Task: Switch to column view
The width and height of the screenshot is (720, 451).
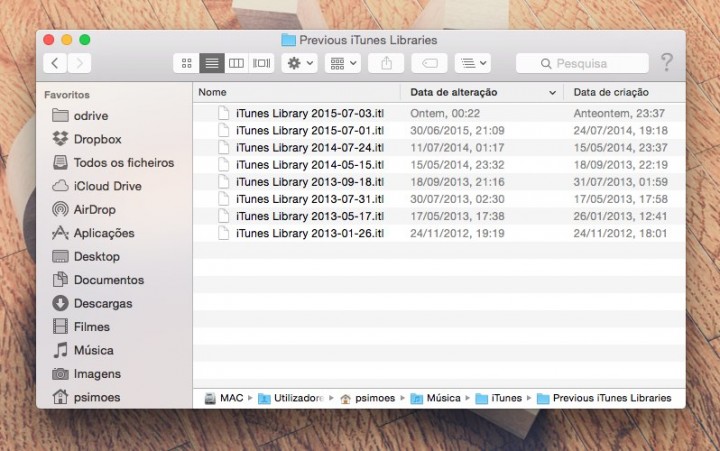Action: point(236,63)
